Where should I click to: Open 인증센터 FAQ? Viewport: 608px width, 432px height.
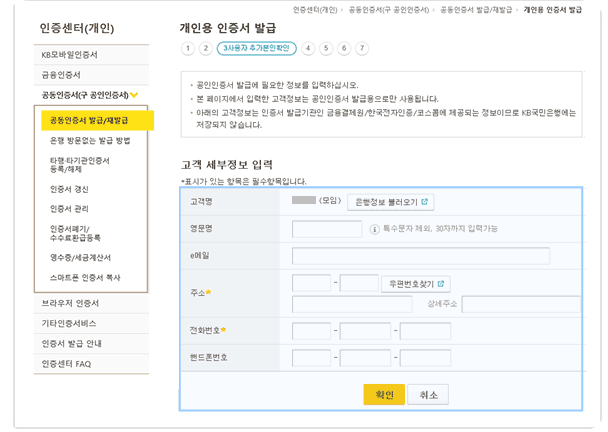click(x=91, y=364)
